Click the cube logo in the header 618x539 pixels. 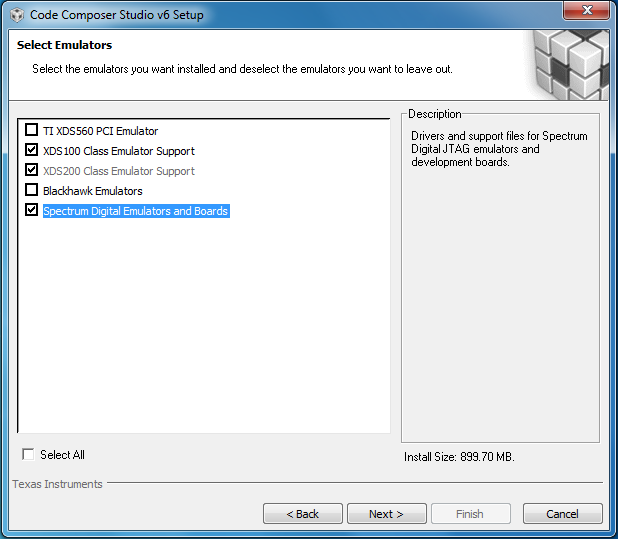(x=569, y=63)
